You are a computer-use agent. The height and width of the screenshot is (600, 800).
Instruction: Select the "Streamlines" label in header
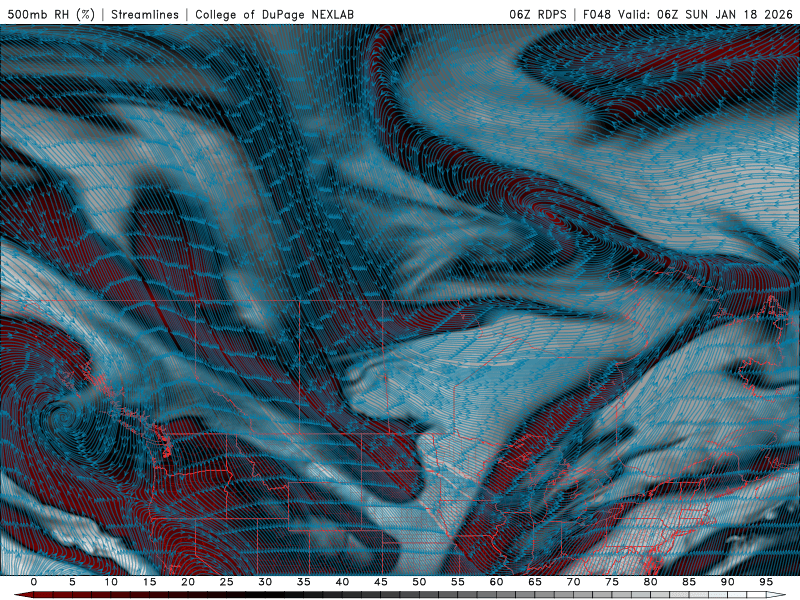pyautogui.click(x=145, y=14)
